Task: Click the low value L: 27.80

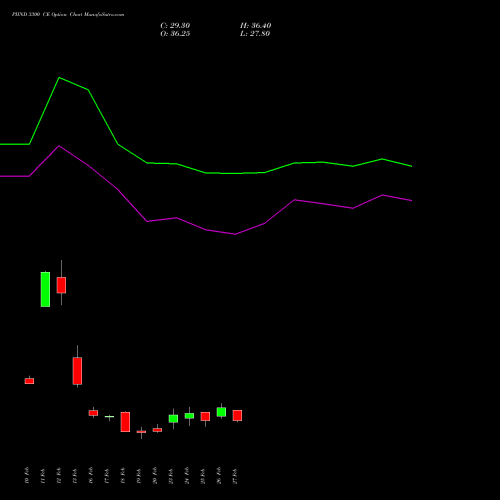Action: pos(255,34)
